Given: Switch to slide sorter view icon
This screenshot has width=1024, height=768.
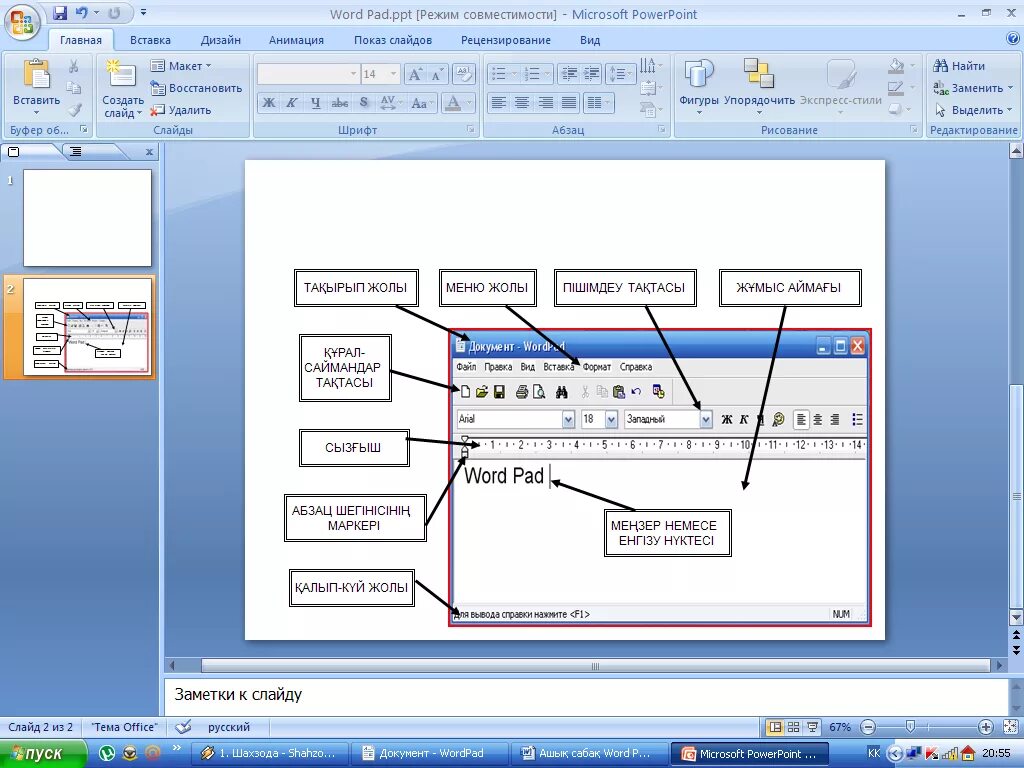Looking at the screenshot, I should pos(793,727).
